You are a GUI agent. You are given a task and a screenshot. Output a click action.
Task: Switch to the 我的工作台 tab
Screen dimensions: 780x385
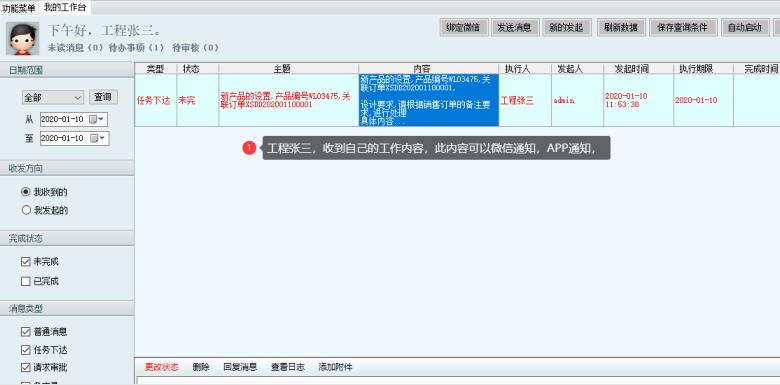(x=65, y=7)
